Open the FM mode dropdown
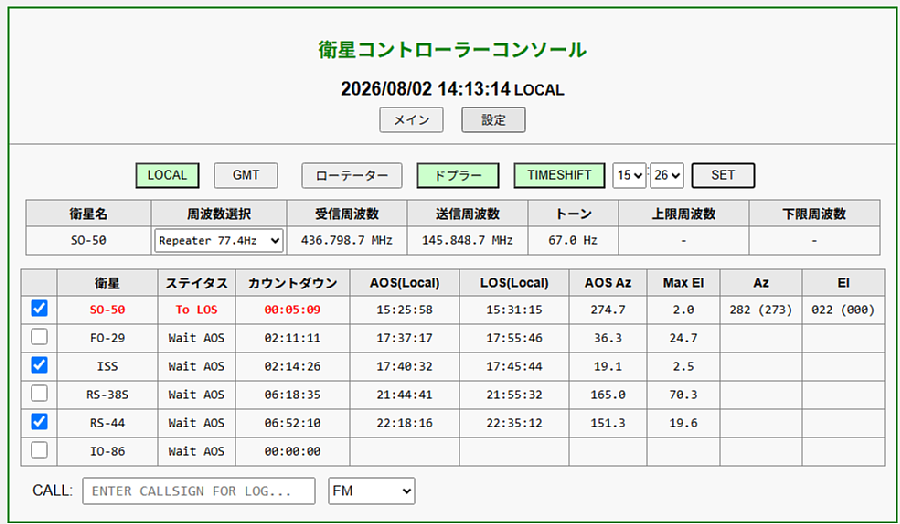 372,491
